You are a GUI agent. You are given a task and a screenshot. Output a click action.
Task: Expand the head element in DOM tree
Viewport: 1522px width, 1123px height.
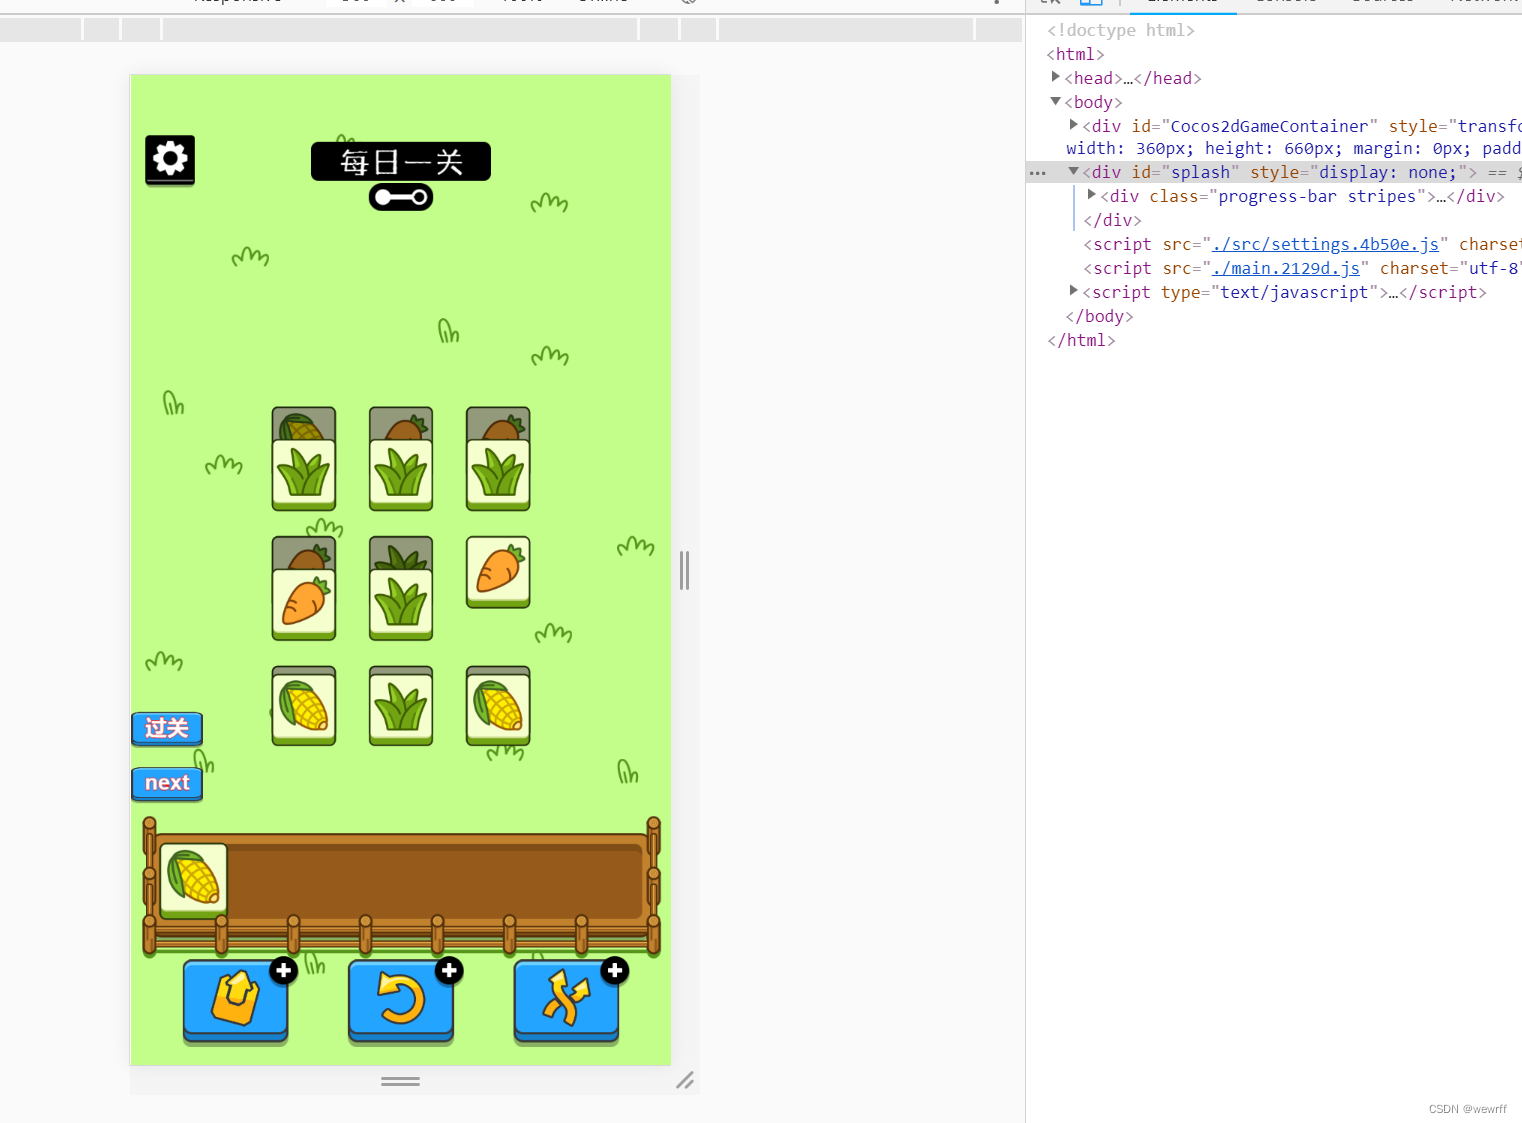click(x=1055, y=77)
